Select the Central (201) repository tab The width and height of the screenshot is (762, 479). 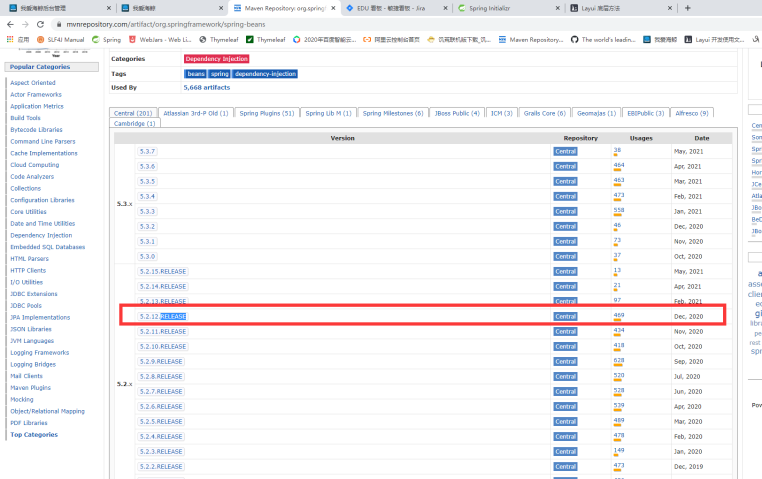coord(133,113)
